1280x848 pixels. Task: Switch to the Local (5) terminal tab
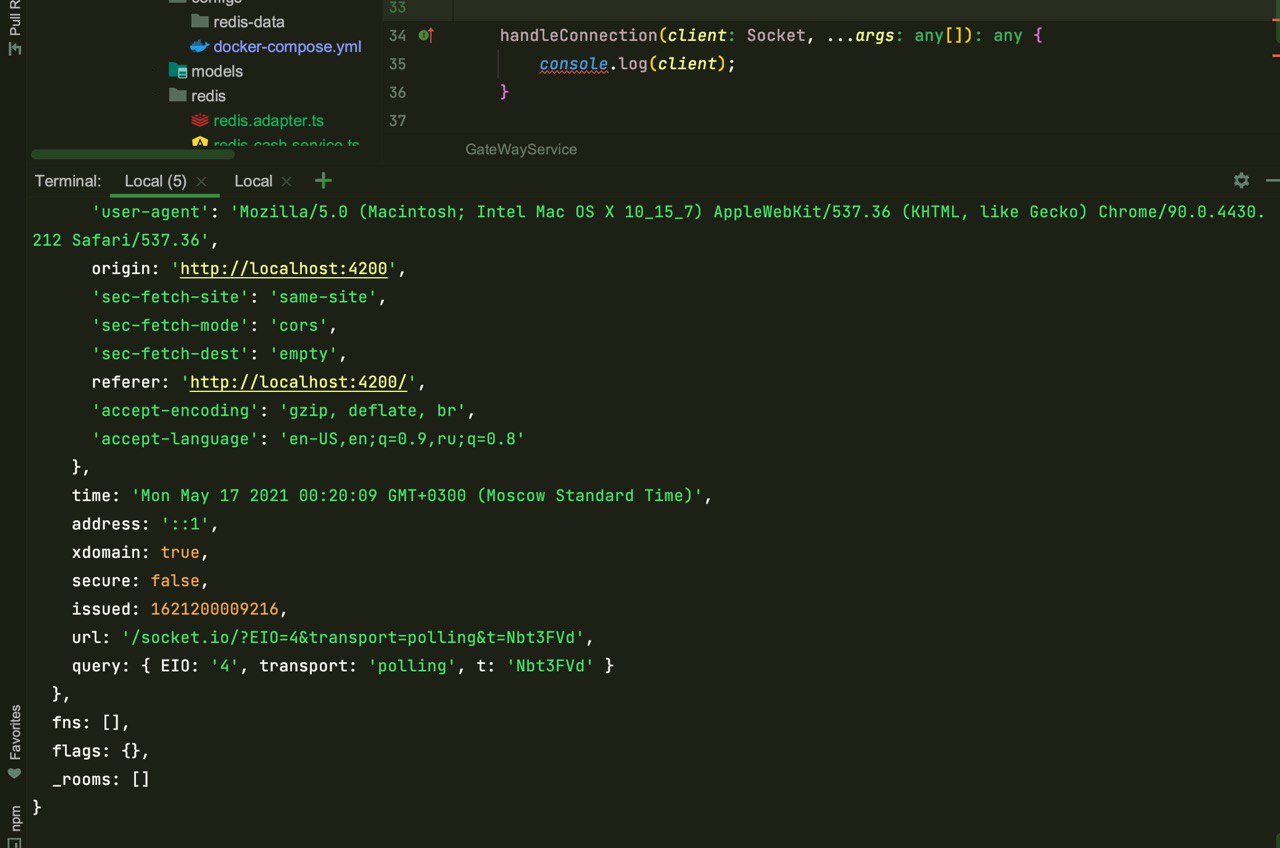click(155, 181)
